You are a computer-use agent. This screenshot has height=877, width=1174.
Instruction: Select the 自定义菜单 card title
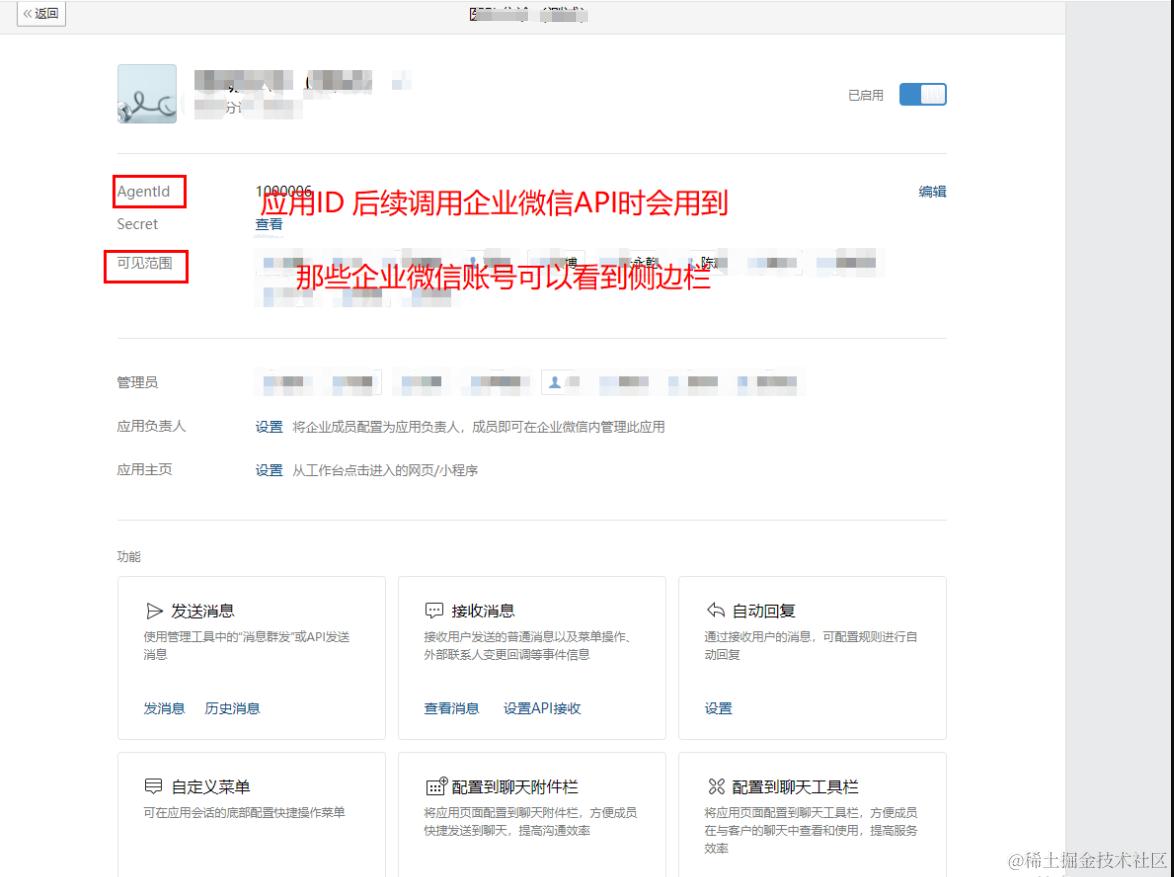coord(210,787)
